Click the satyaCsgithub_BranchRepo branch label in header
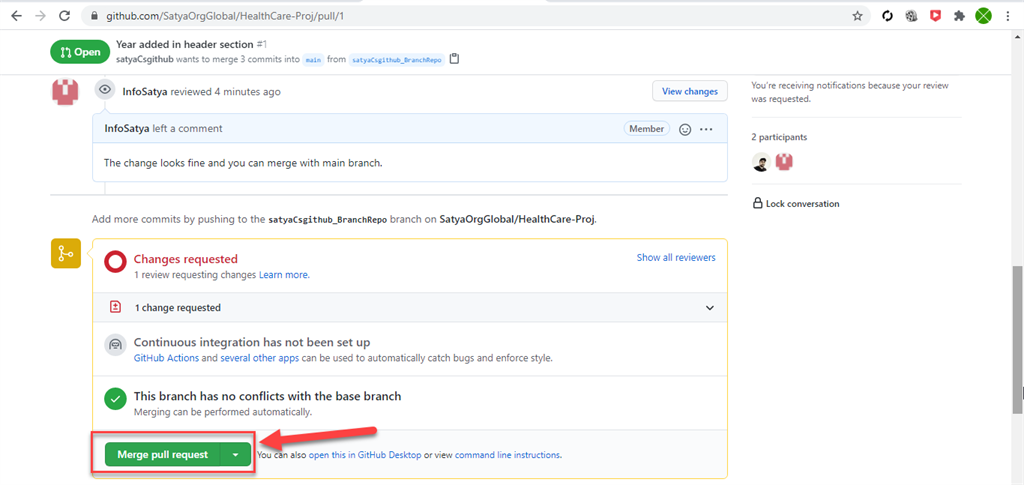 point(397,59)
